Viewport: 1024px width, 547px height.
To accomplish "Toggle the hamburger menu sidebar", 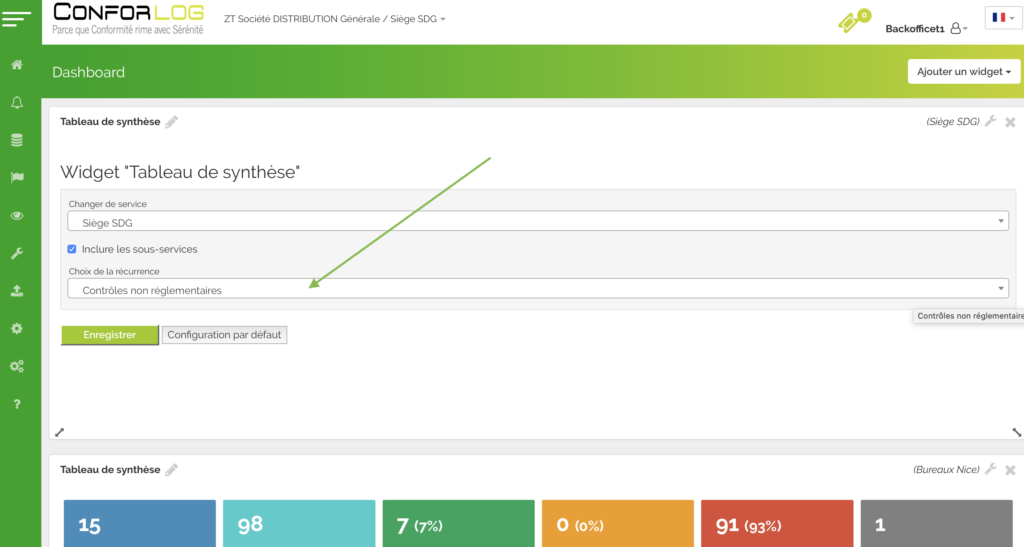I will [17, 19].
